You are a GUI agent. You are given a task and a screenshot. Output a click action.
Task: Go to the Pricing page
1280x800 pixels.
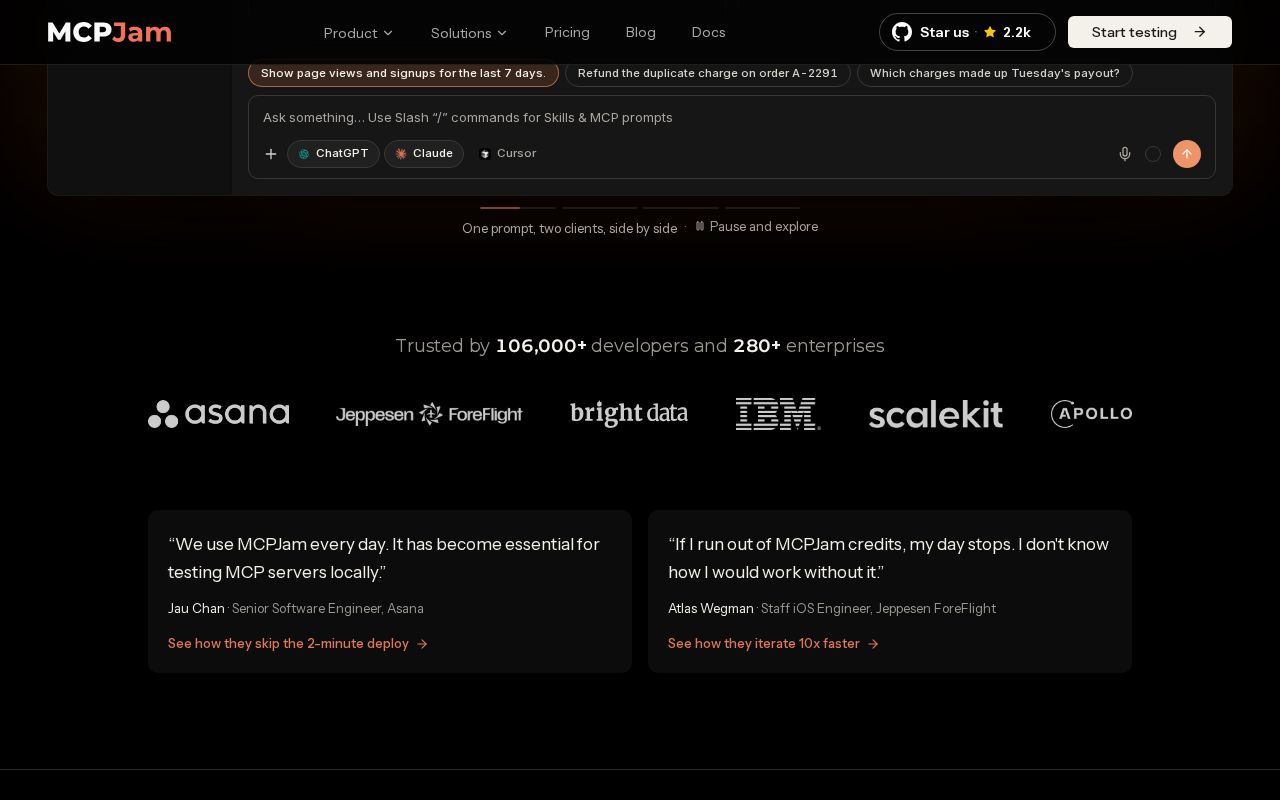567,32
